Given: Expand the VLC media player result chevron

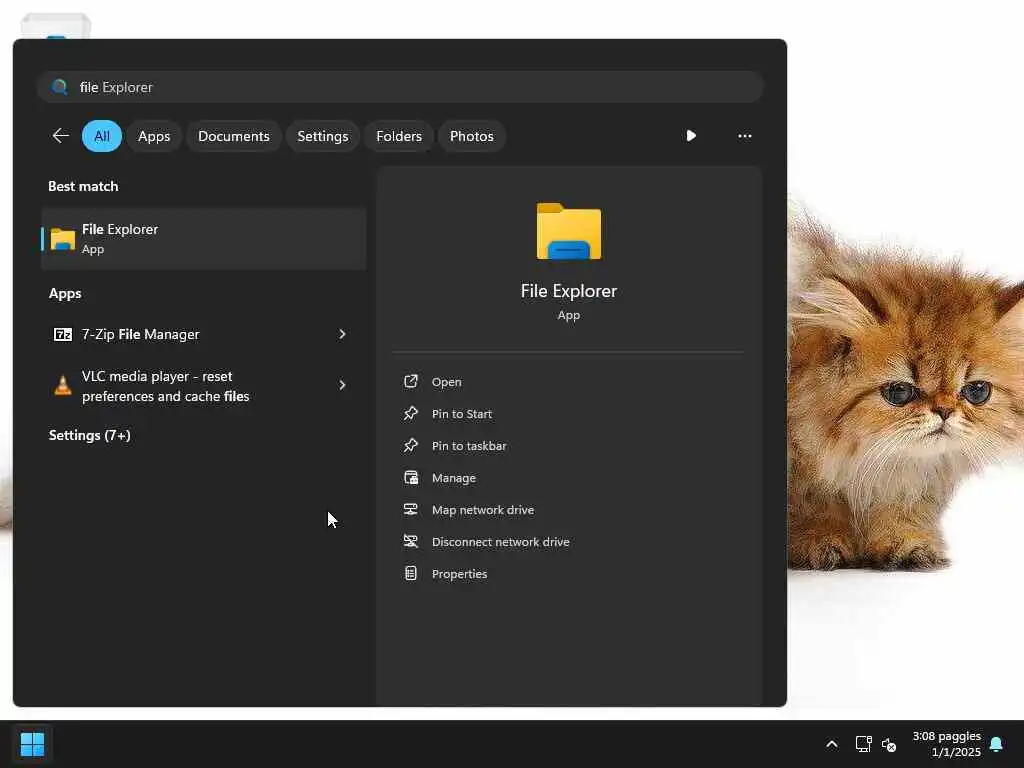Looking at the screenshot, I should click(342, 385).
